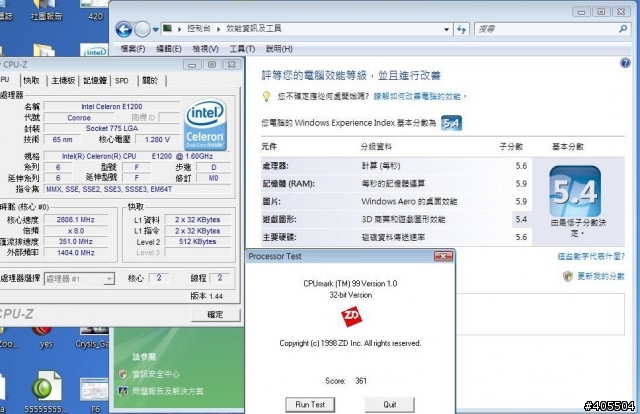Viewport: 640px width, 414px height.
Task: Open the 這些數字代表什麼 link
Action: pos(591,256)
